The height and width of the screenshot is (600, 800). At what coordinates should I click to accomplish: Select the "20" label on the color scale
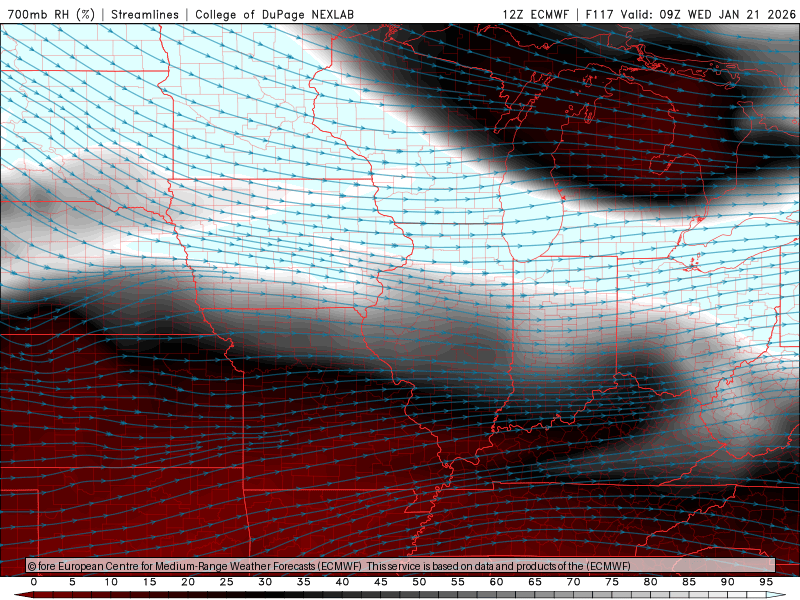click(188, 582)
